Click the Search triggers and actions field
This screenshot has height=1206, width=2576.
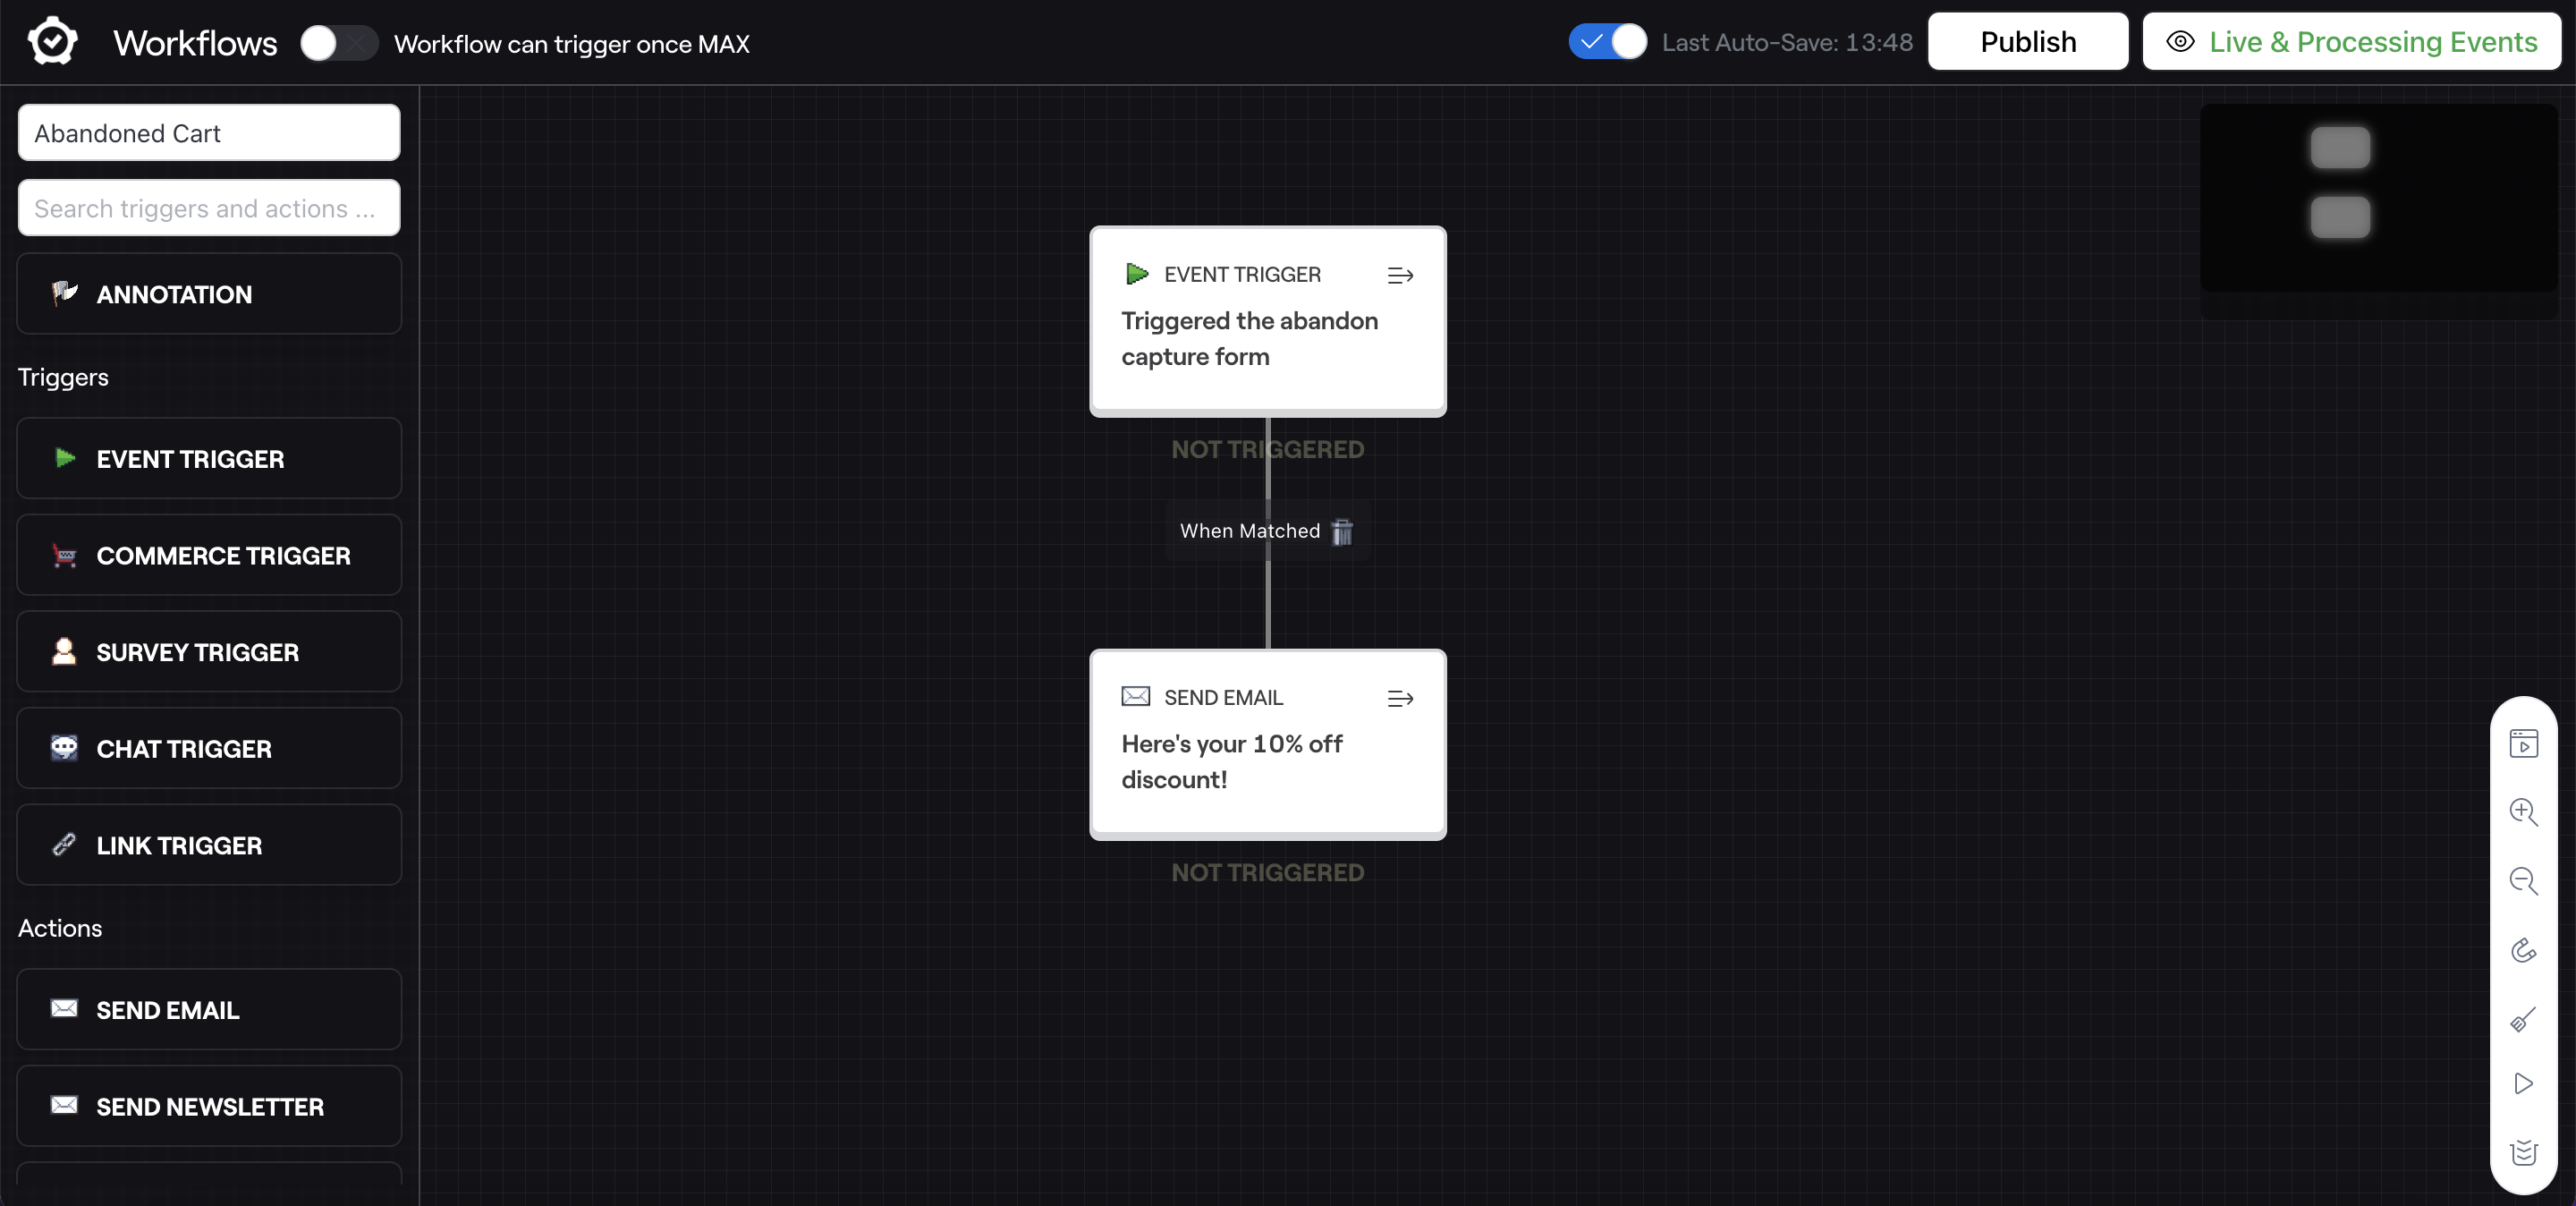click(x=209, y=208)
